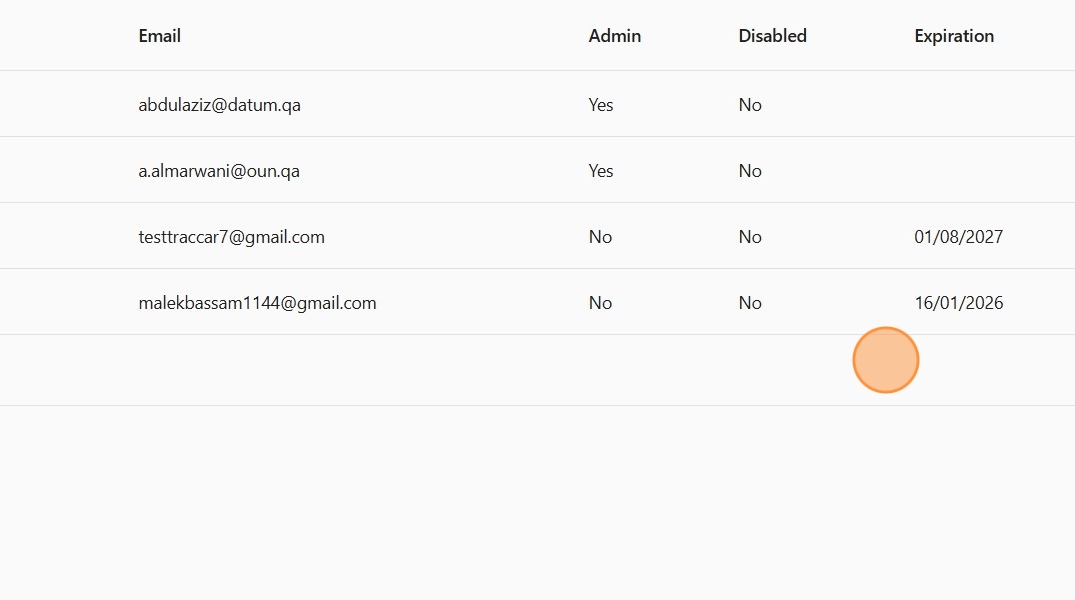
Task: Click Admin value for testtraccar7@gmail.com
Action: click(x=600, y=237)
